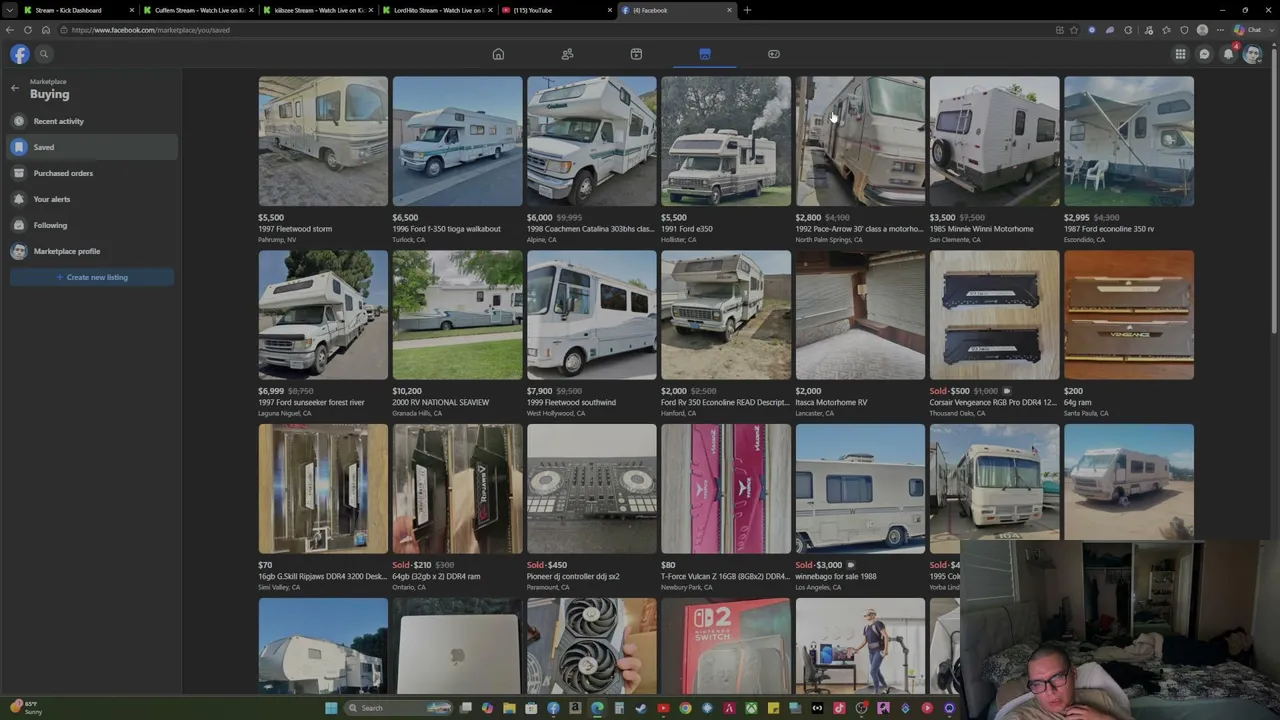Click the Windows Start button
Screen dimensions: 1280x720
click(x=331, y=708)
